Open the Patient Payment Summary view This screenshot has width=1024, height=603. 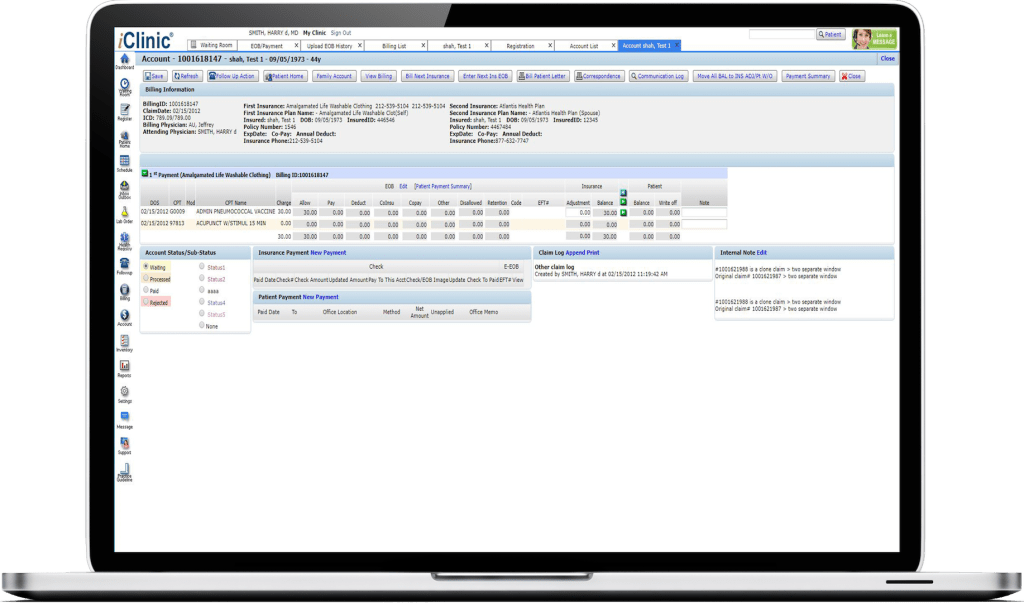coord(443,186)
